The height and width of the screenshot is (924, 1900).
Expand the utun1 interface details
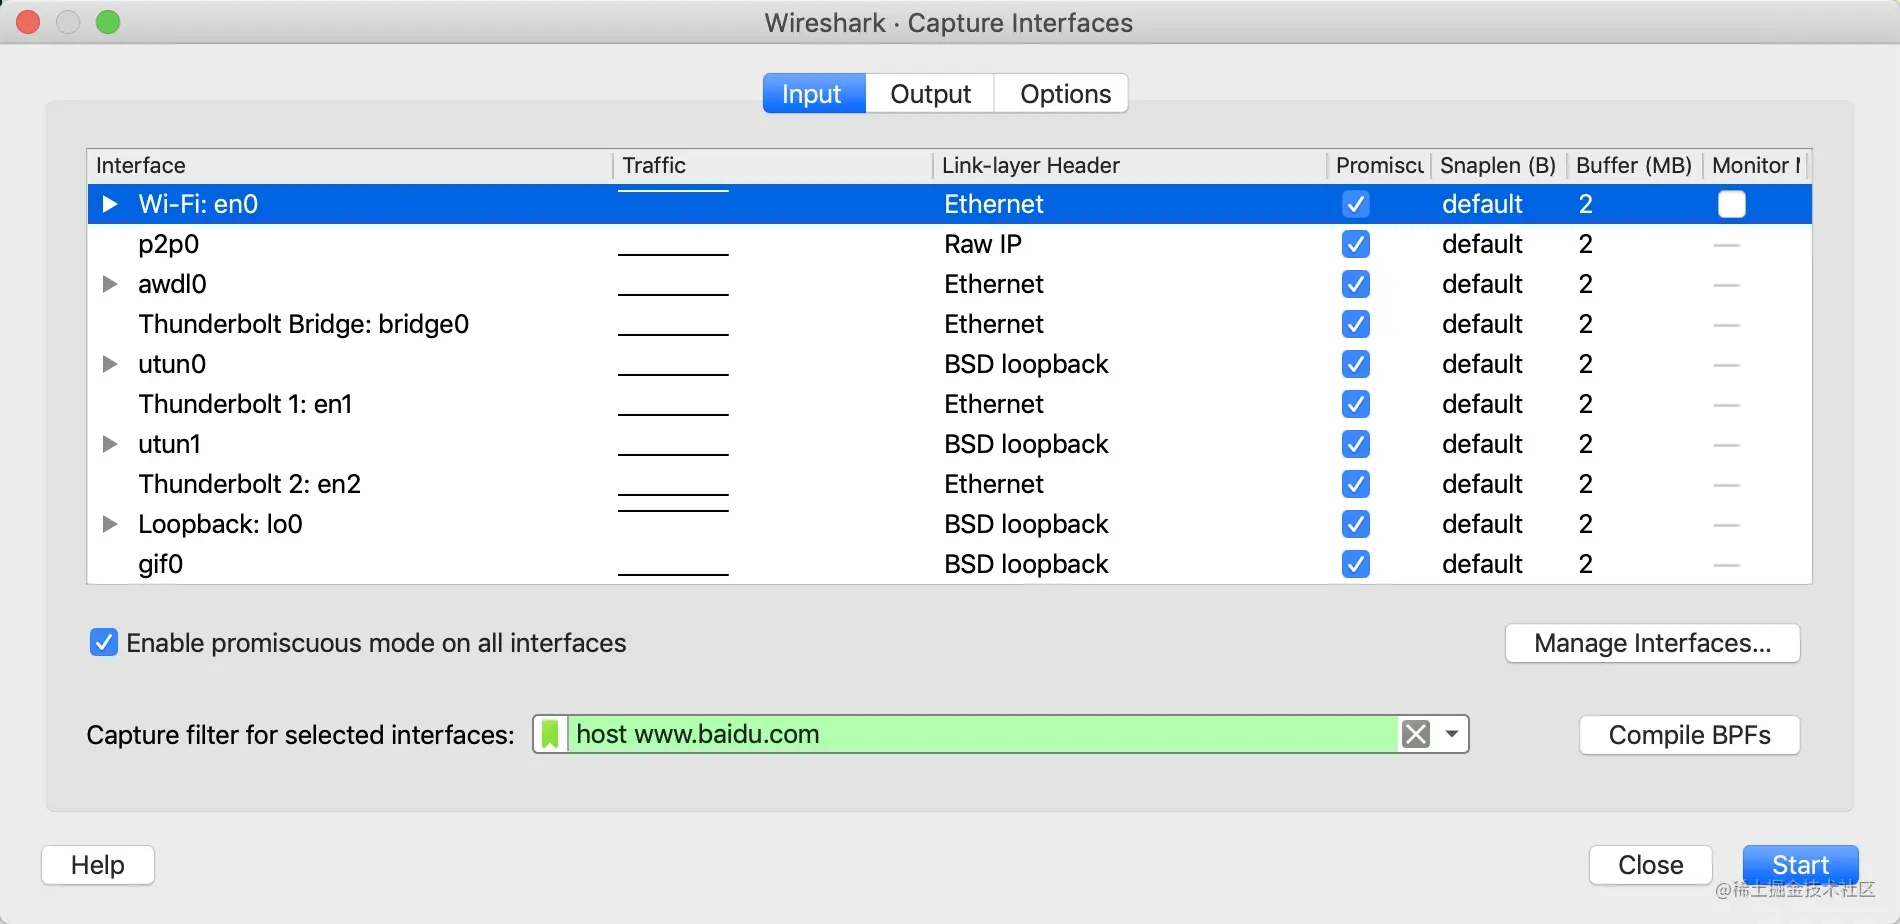point(110,444)
